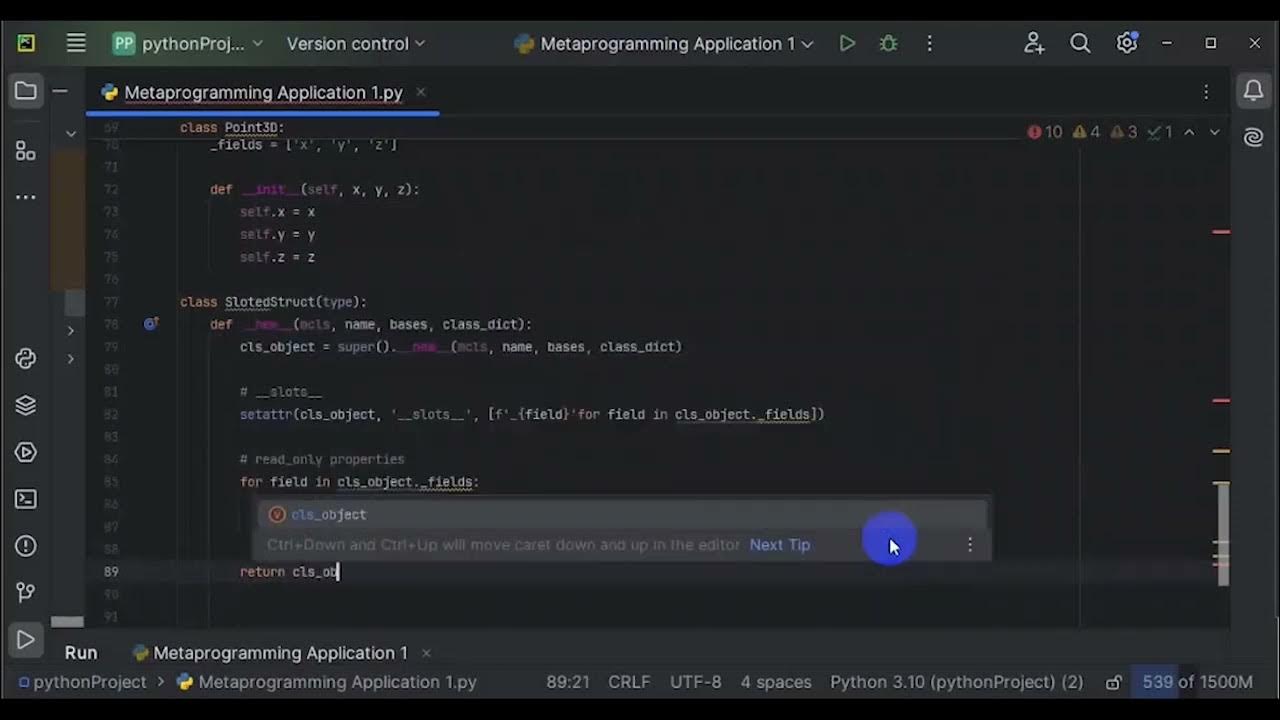Open the Project tool window folder icon
Screen dimensions: 1280x720
[26, 92]
